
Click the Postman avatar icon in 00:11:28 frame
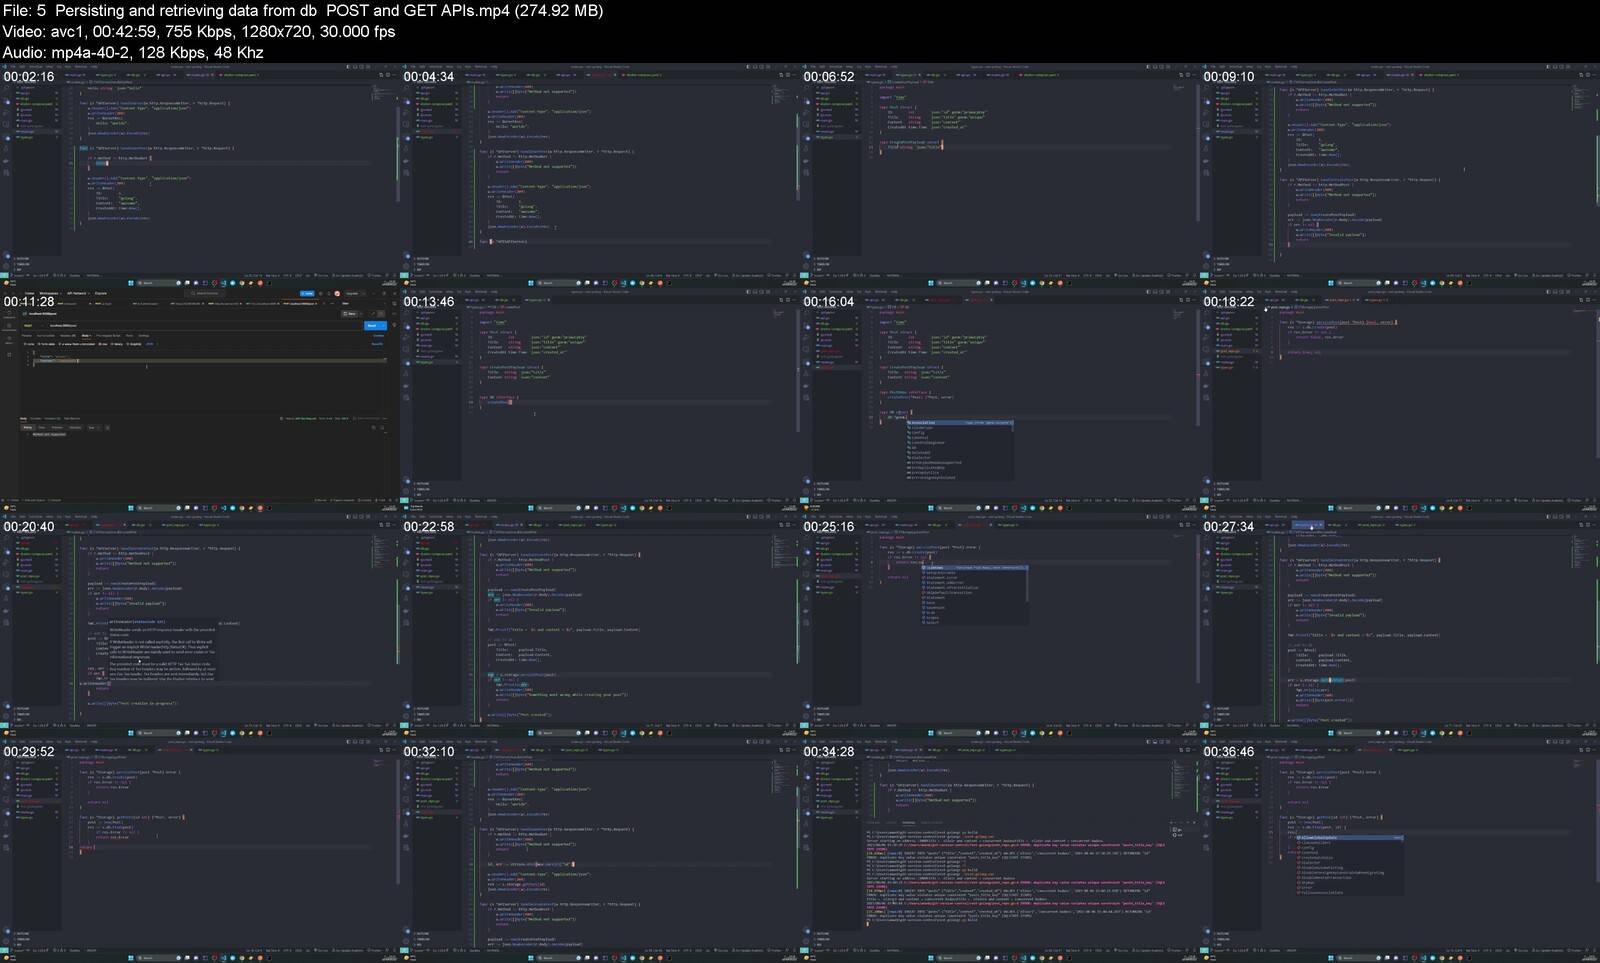[337, 294]
